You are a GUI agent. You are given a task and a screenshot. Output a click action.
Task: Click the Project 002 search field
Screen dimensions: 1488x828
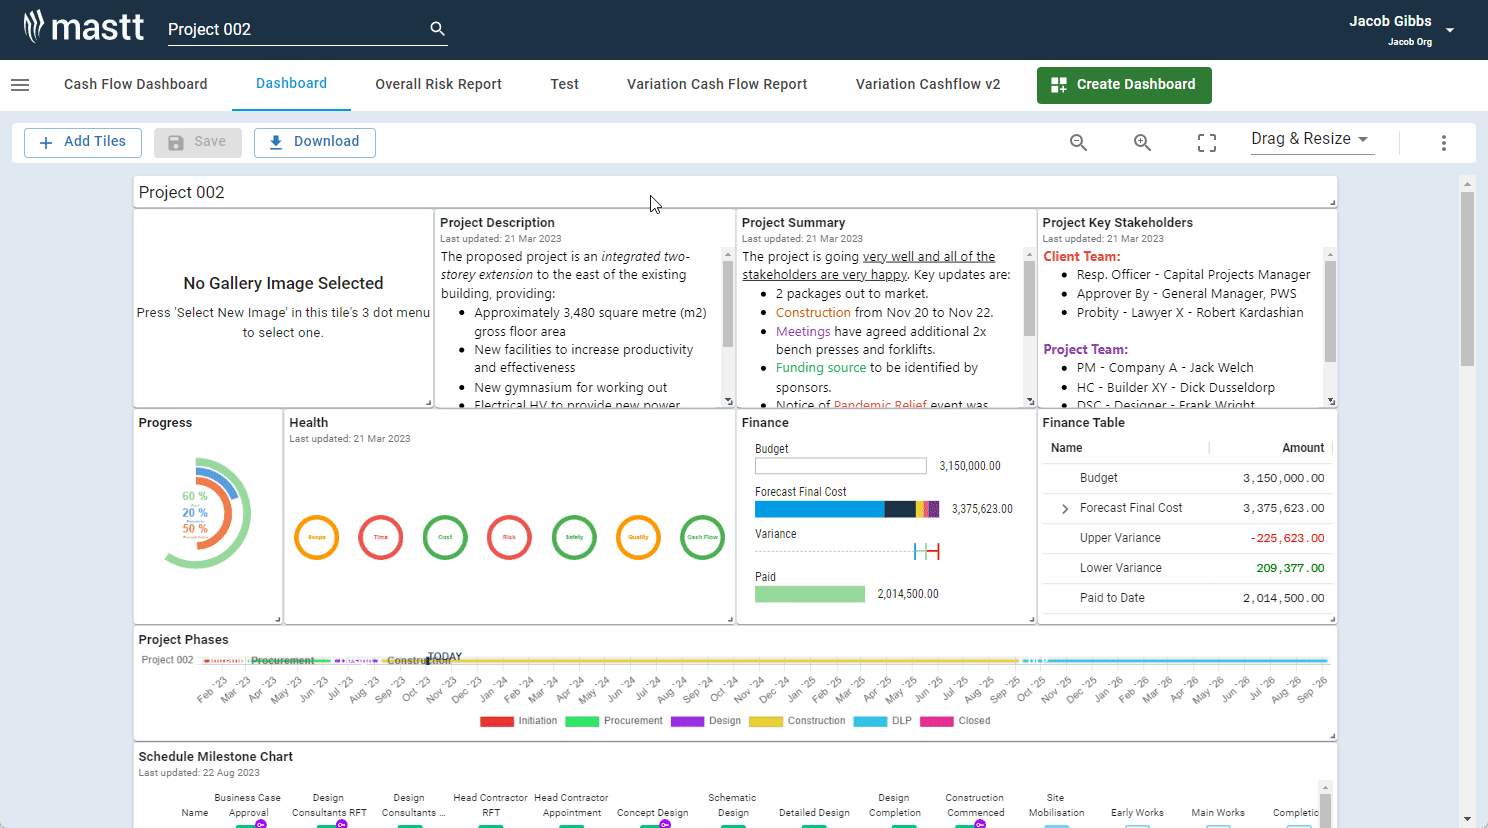click(295, 30)
